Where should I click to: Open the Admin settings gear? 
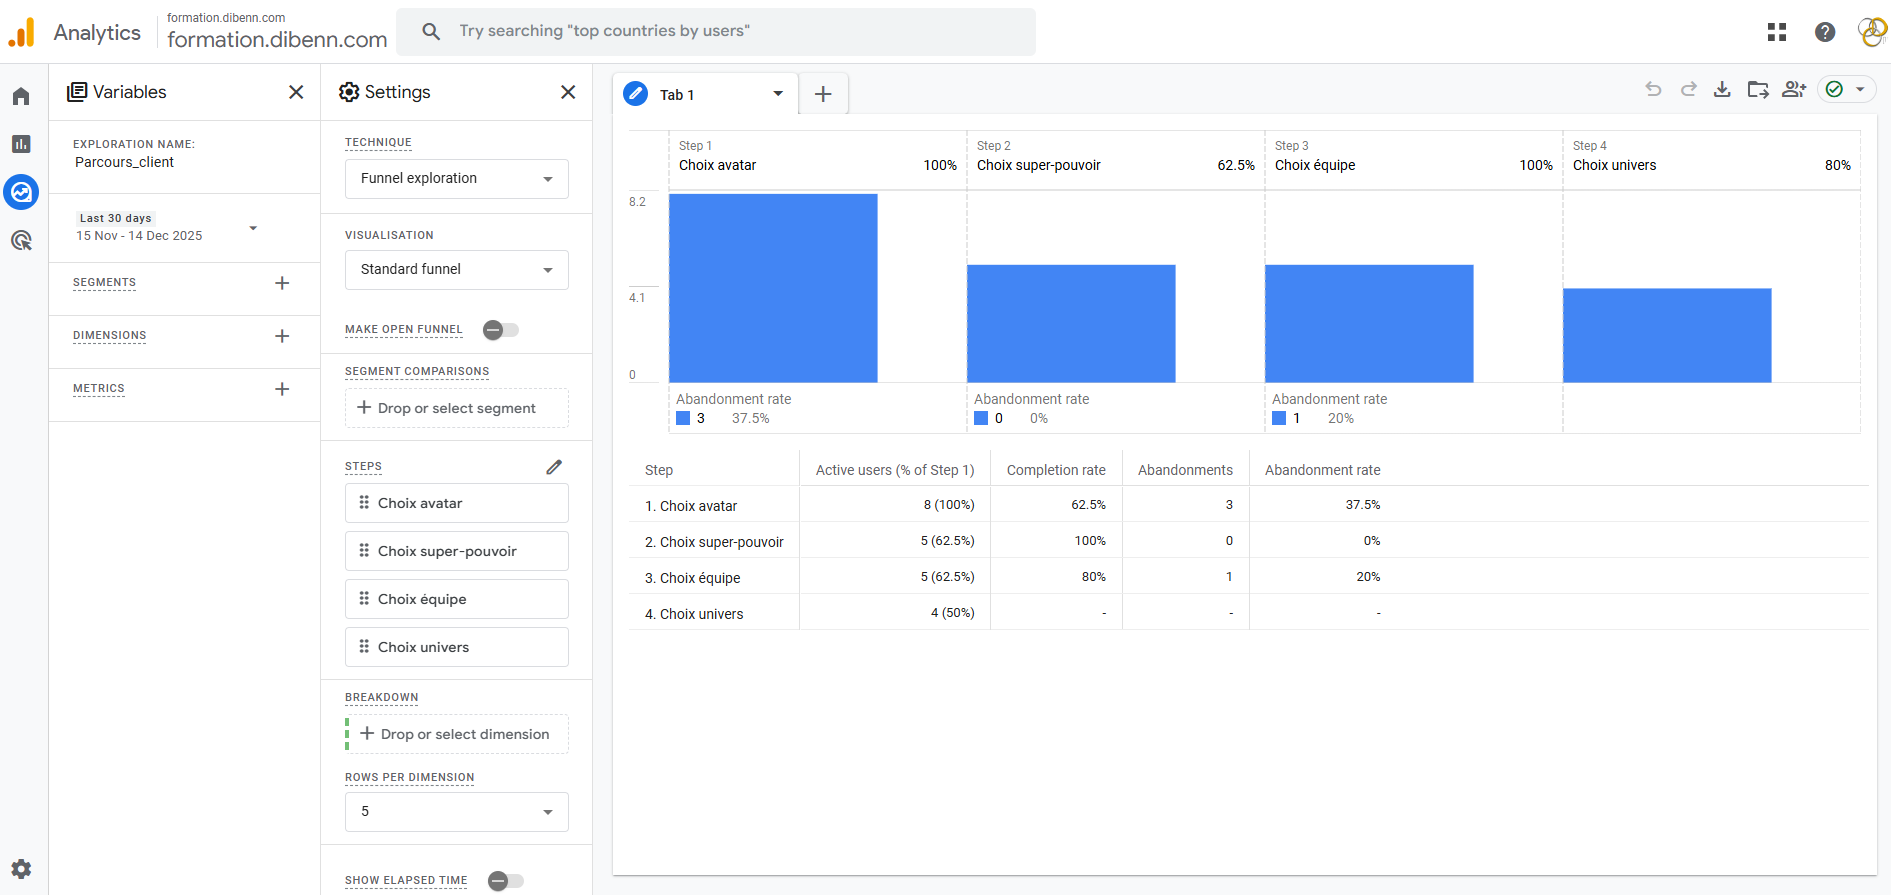pos(21,868)
